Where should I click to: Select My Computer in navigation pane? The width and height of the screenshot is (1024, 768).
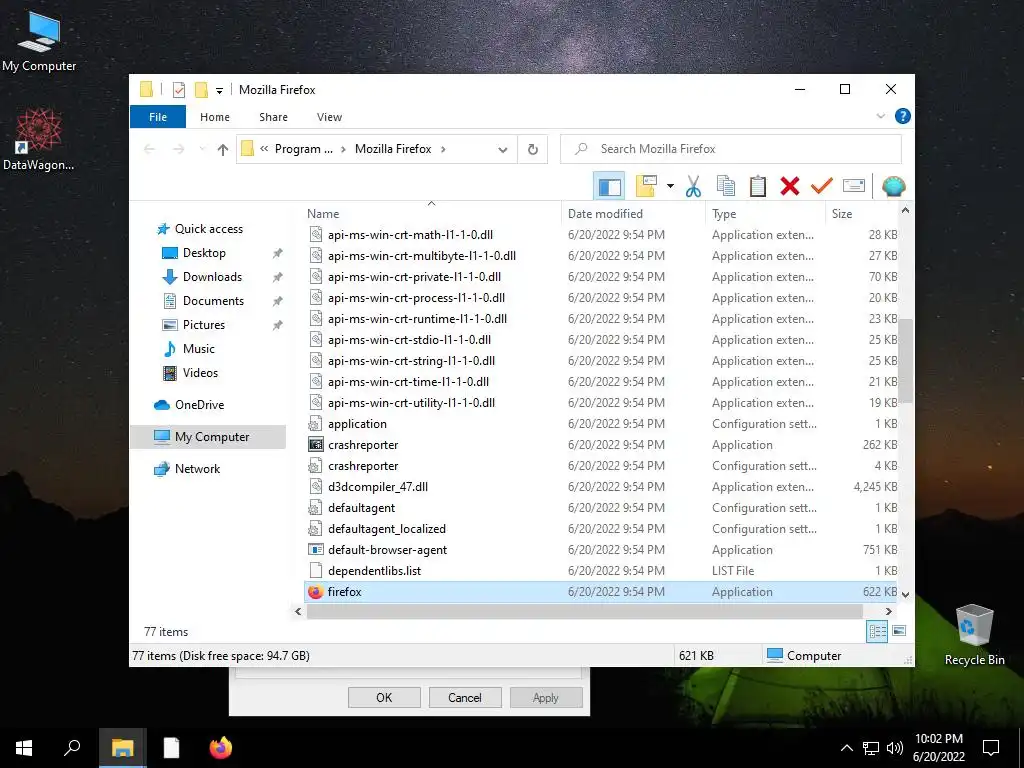click(208, 437)
